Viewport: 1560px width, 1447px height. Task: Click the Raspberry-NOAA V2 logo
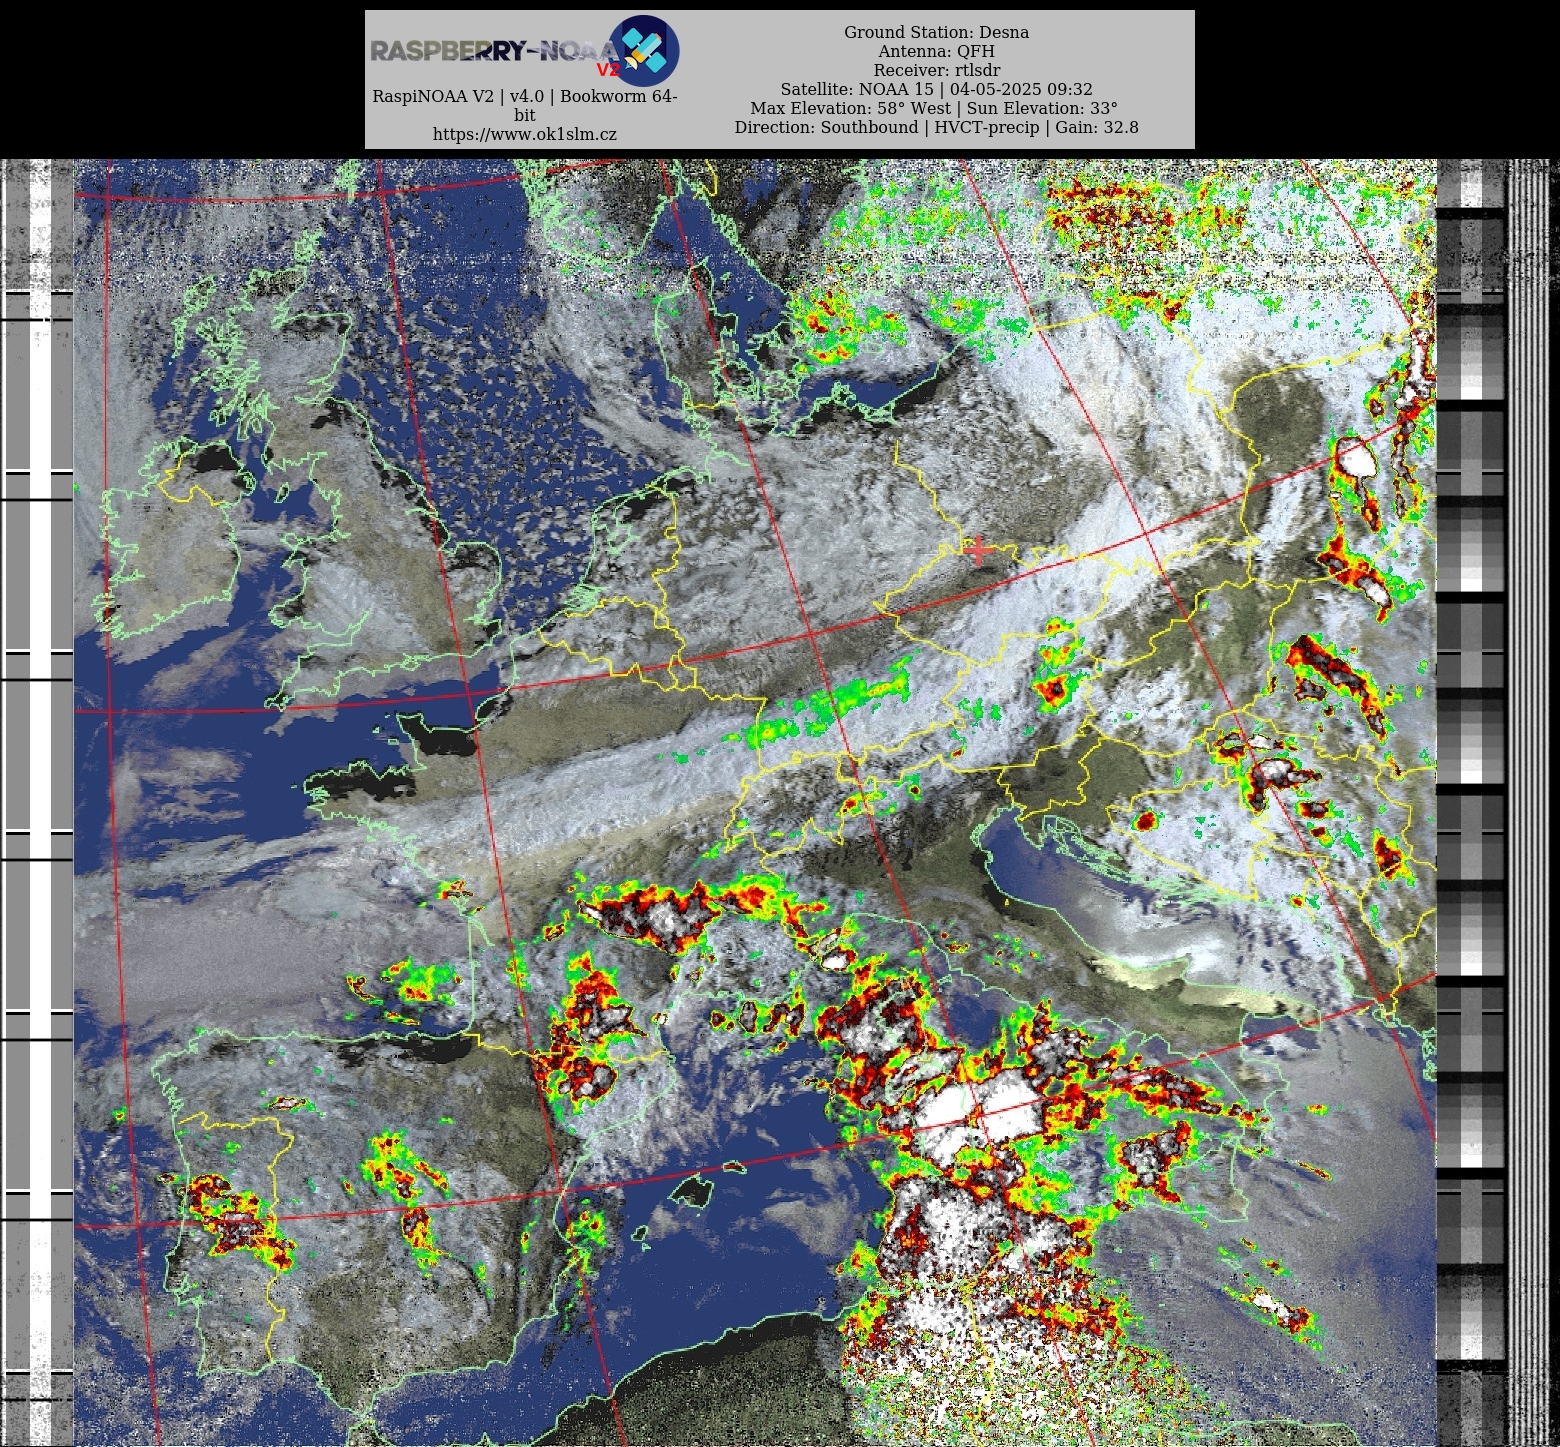point(525,50)
